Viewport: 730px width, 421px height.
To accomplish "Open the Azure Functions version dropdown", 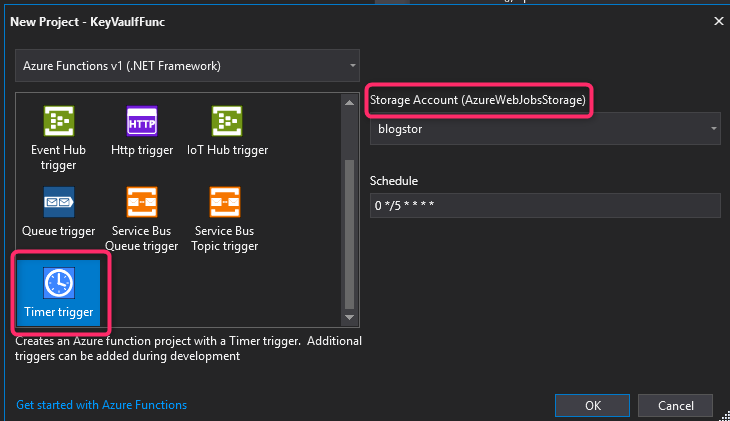I will (x=187, y=66).
